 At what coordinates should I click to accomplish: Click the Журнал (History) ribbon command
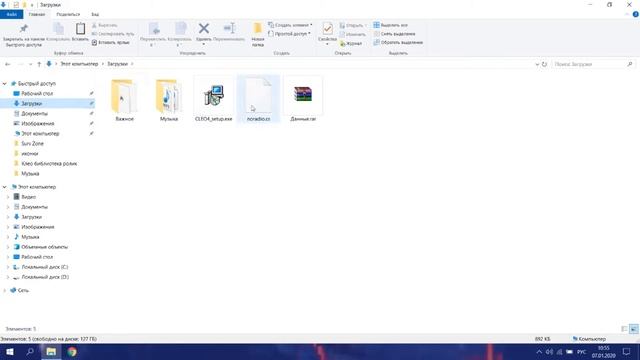coord(351,43)
